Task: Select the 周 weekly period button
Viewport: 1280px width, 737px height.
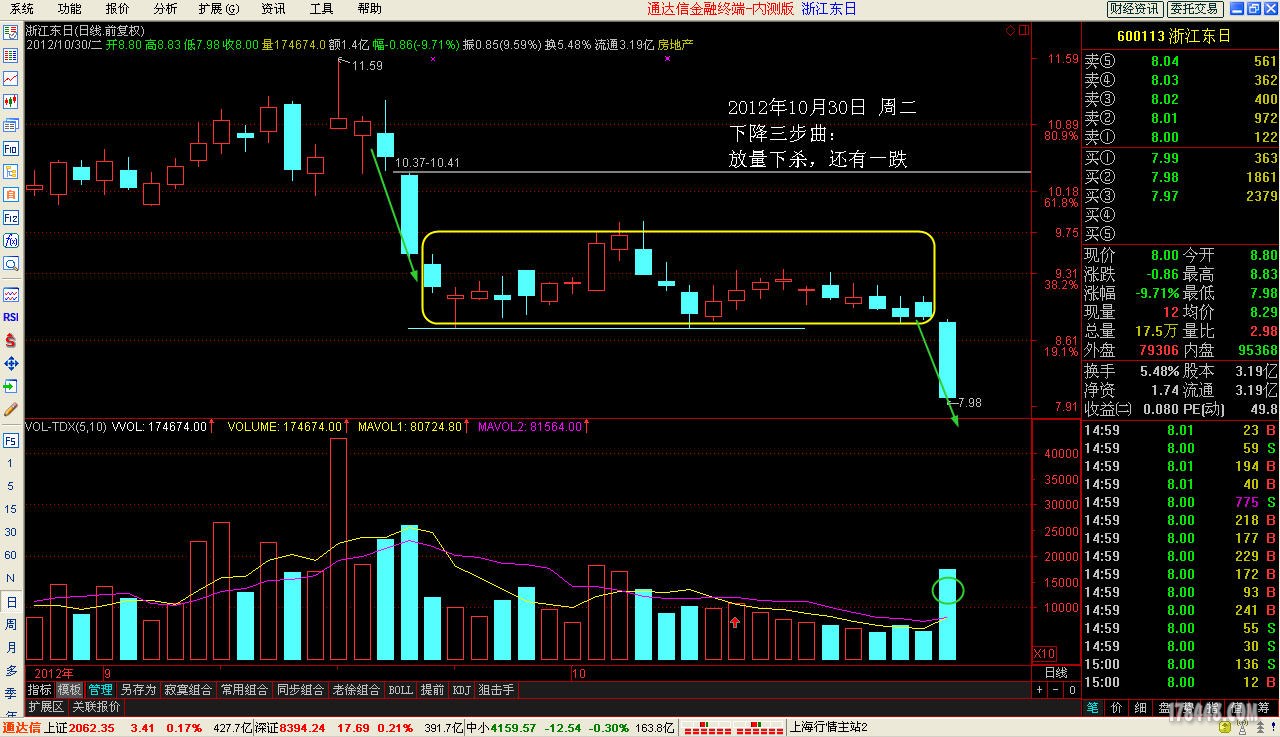Action: (11, 624)
